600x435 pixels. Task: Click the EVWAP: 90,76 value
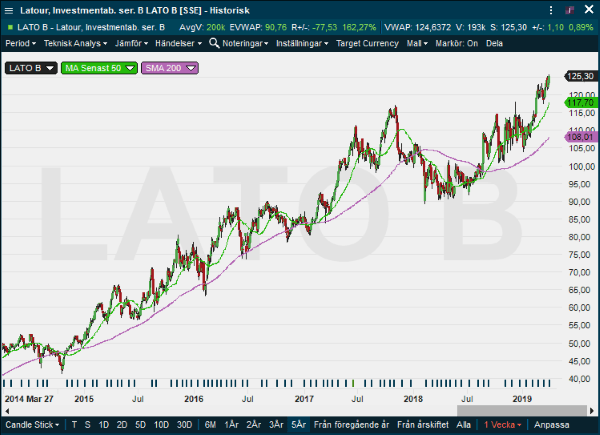(258, 27)
